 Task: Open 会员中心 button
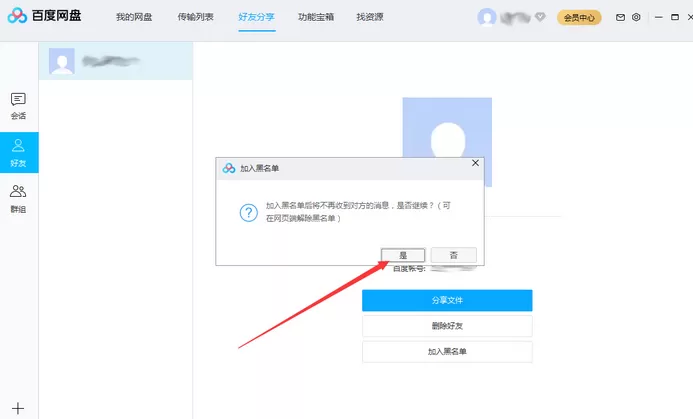tap(579, 18)
